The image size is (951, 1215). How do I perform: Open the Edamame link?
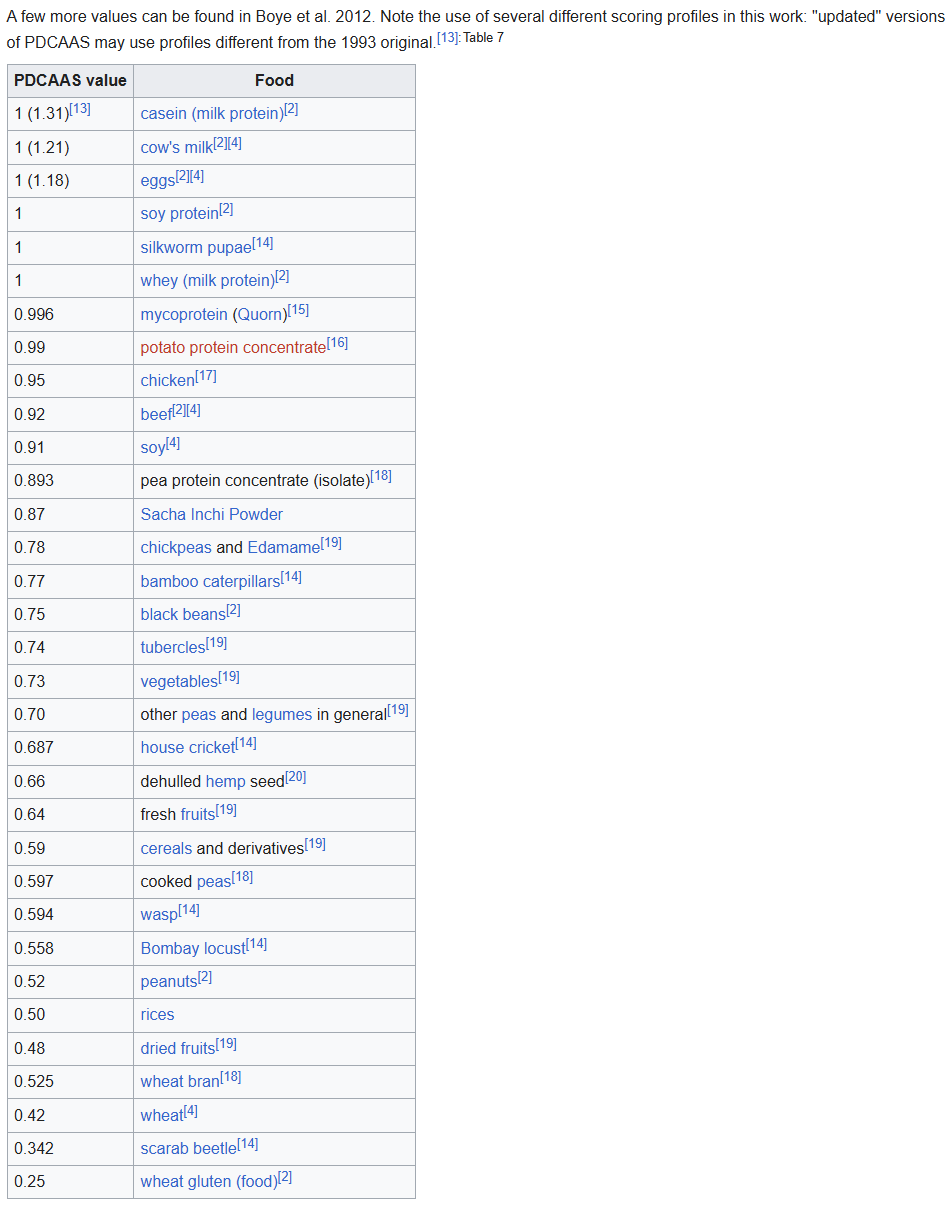tap(284, 548)
